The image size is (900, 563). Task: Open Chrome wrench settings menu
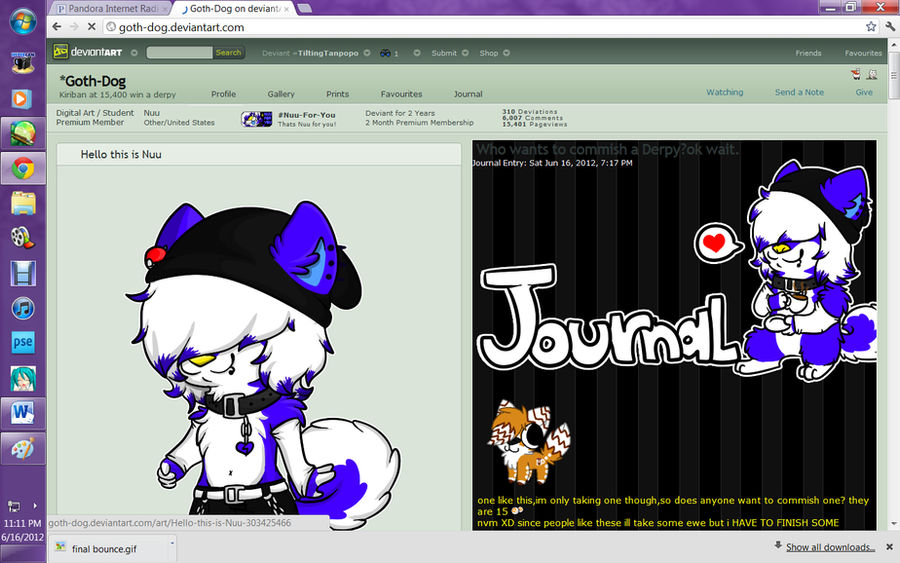pyautogui.click(x=890, y=26)
